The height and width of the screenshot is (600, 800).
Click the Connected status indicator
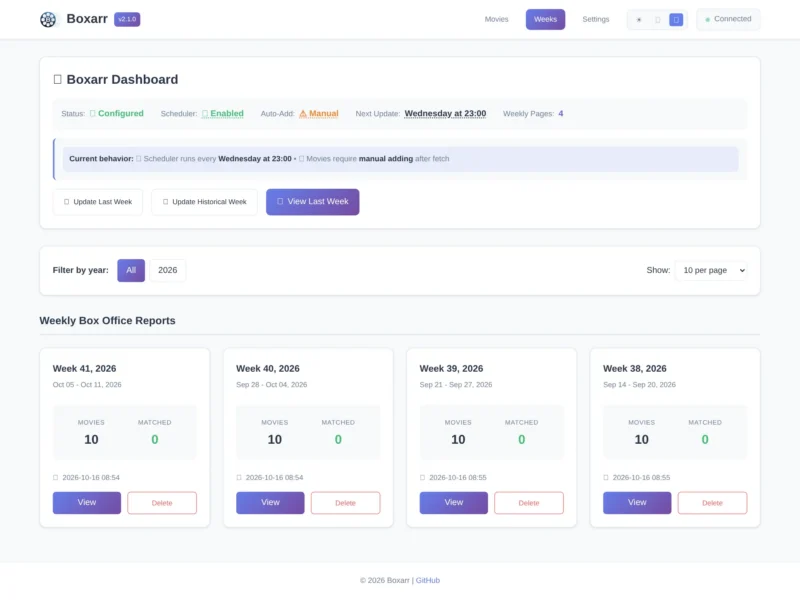click(x=728, y=19)
